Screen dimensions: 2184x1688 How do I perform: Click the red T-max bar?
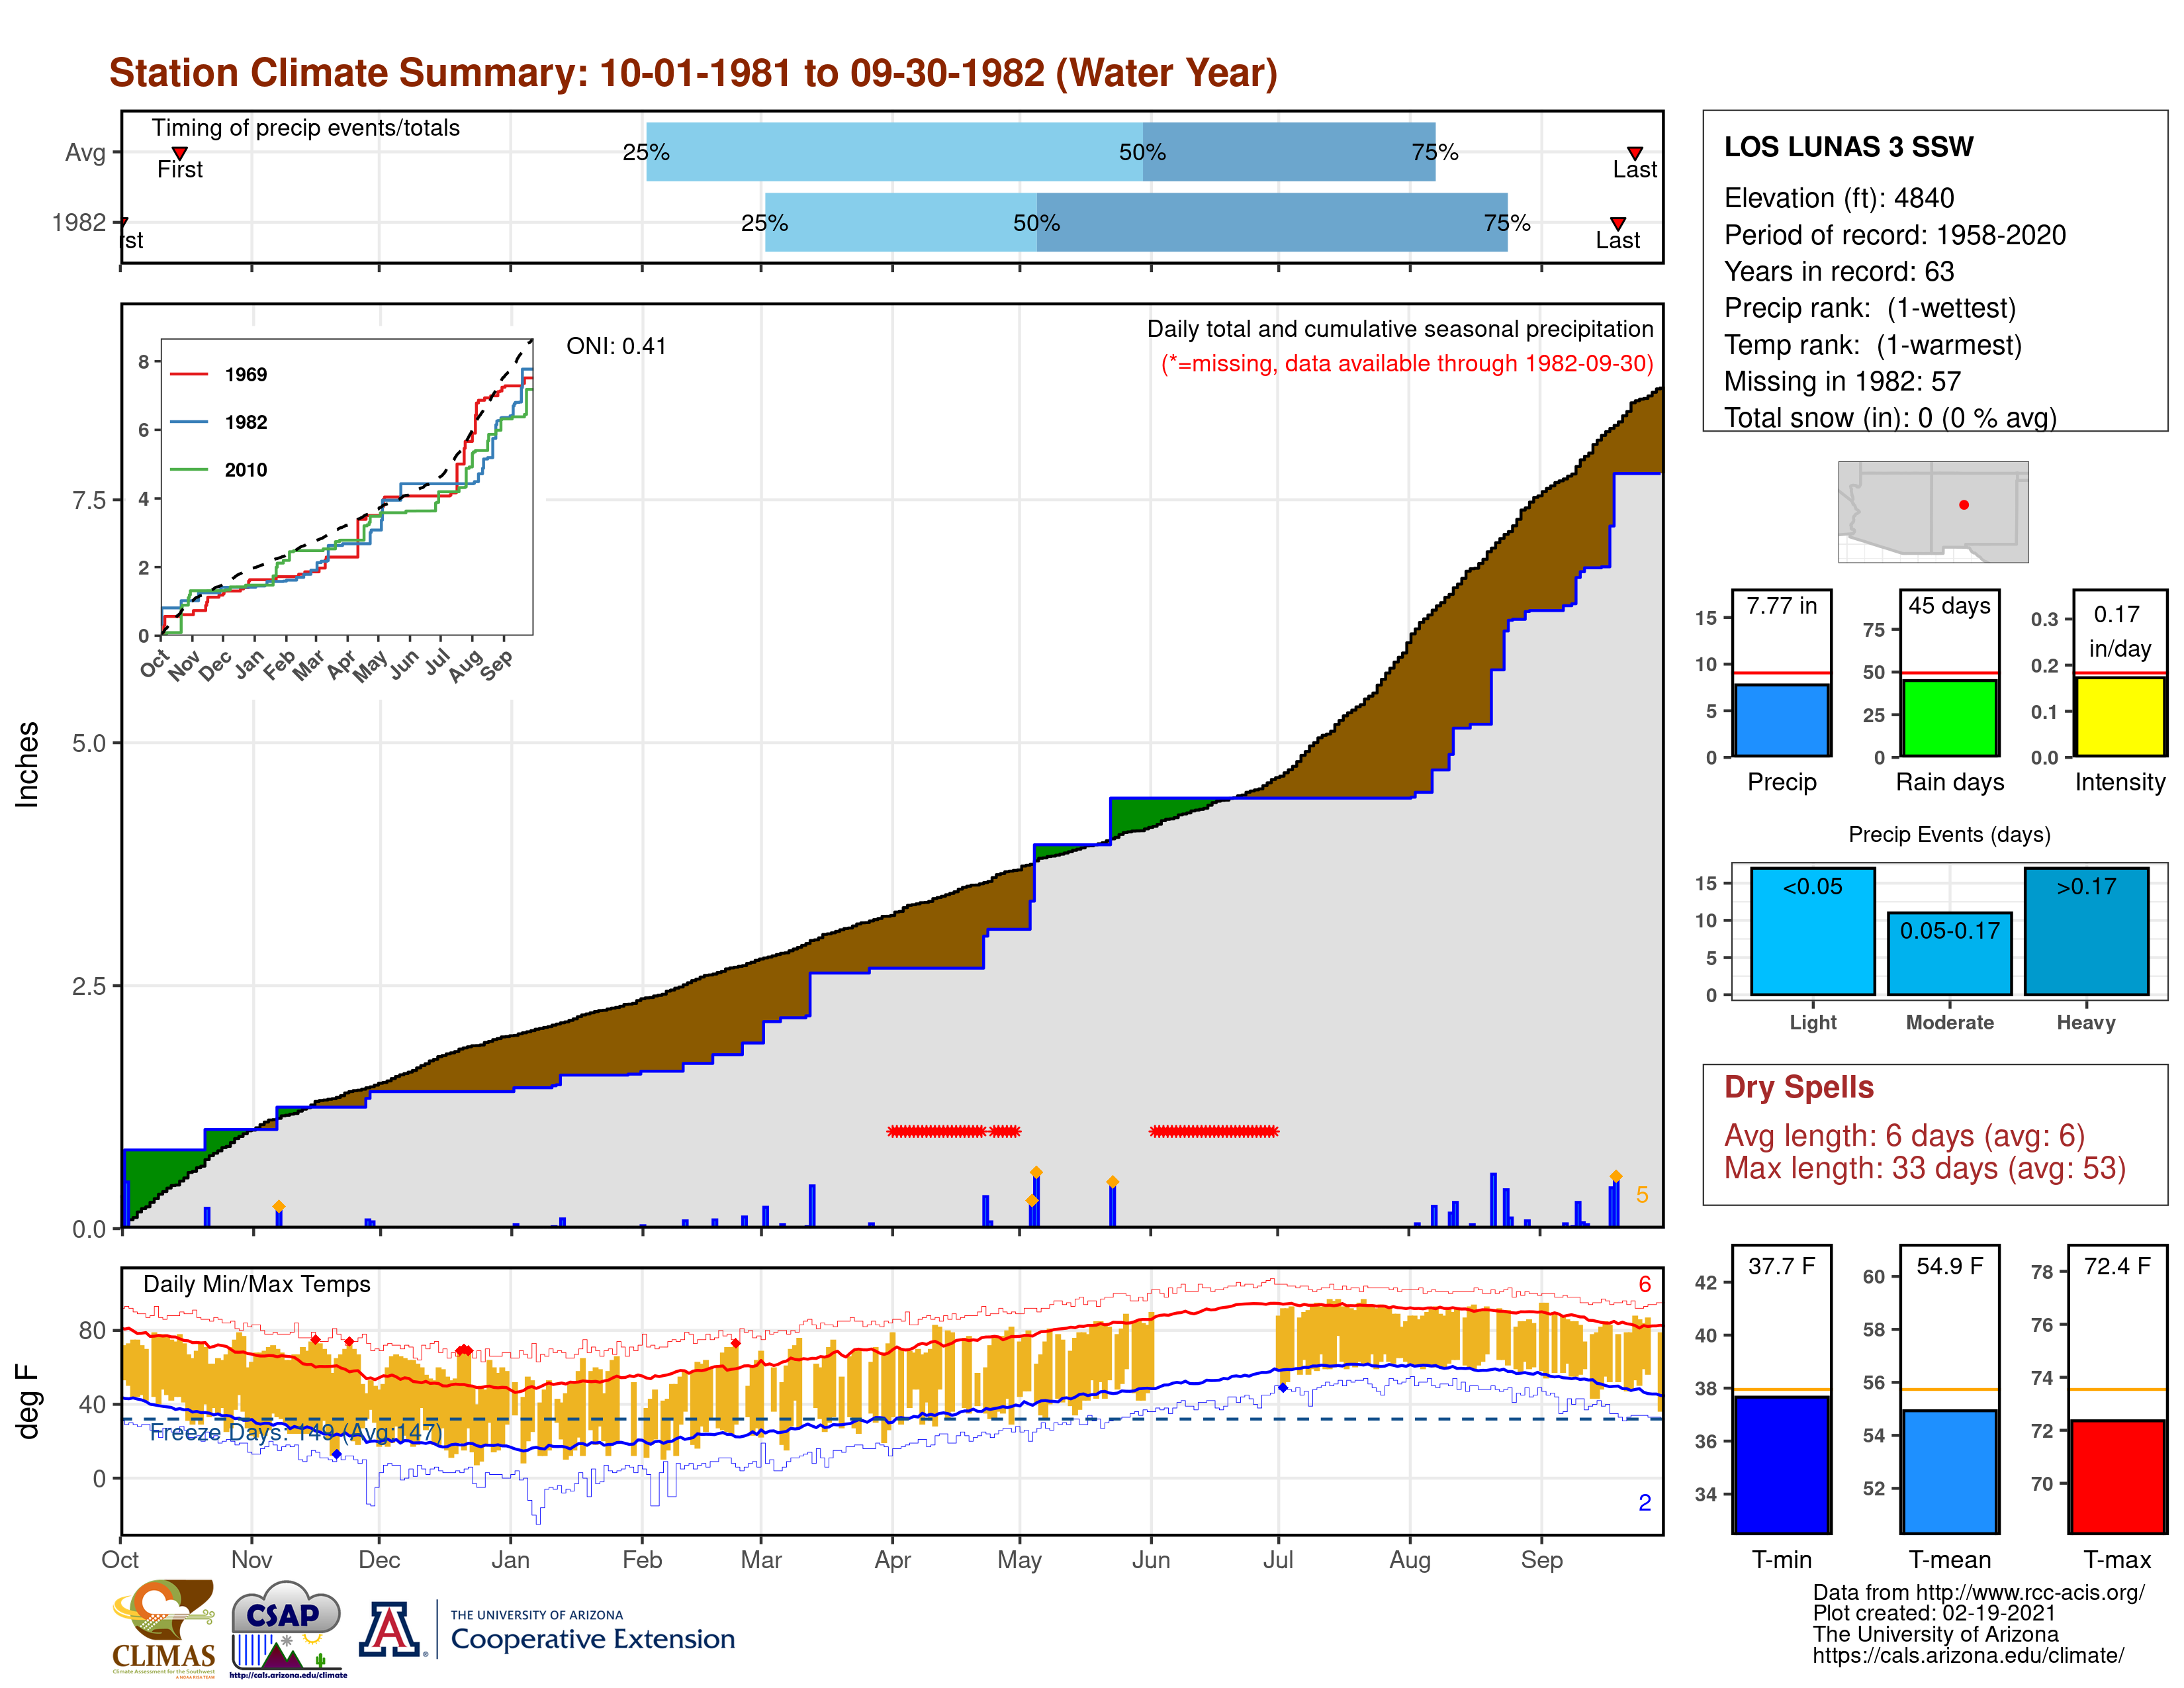pyautogui.click(x=2118, y=1477)
